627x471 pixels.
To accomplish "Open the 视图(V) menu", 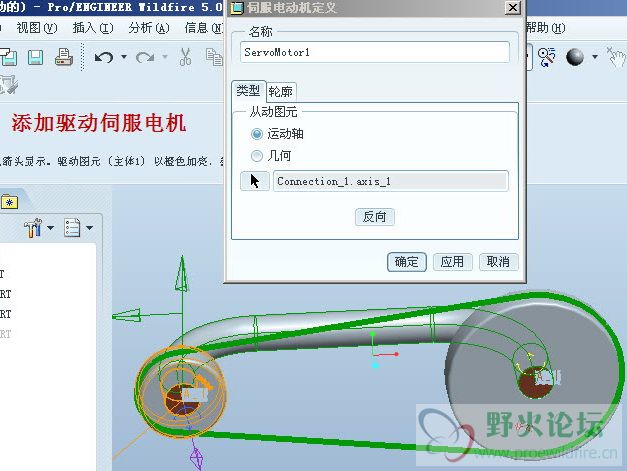I will pos(37,28).
